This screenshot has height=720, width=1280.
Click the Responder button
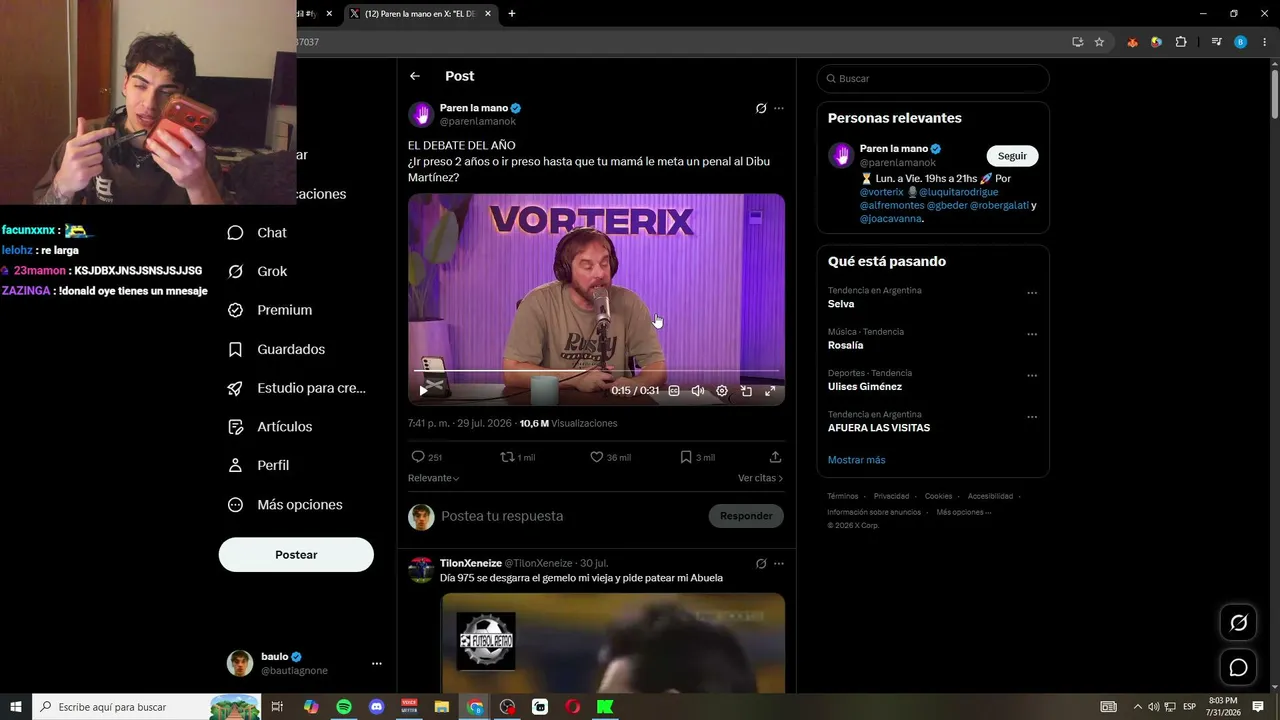[746, 516]
